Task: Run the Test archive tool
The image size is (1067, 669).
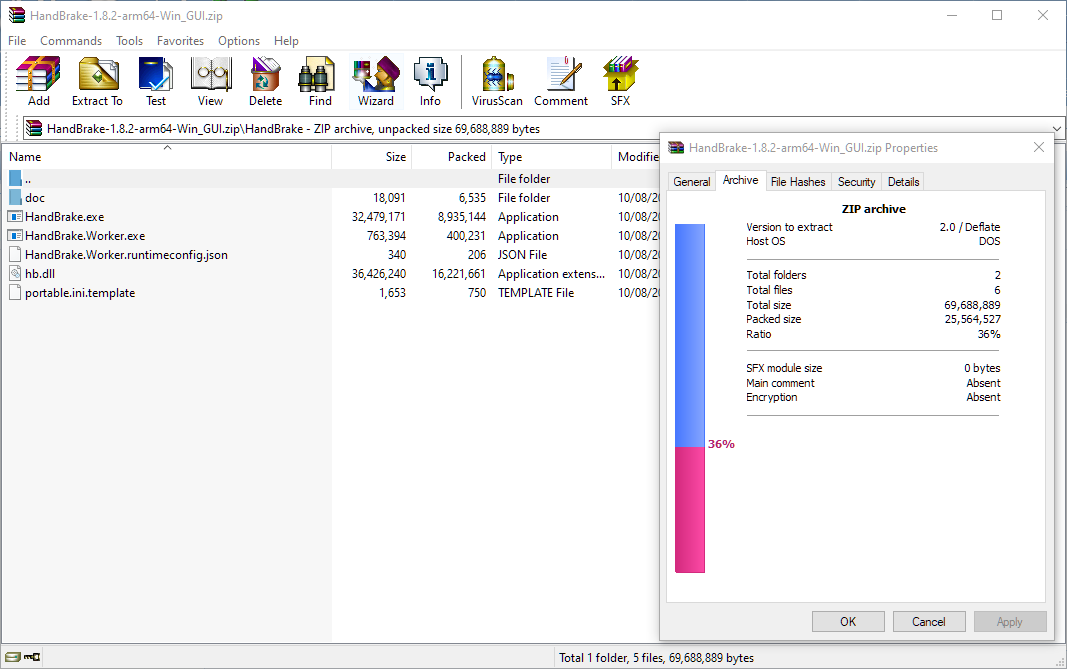Action: (156, 81)
